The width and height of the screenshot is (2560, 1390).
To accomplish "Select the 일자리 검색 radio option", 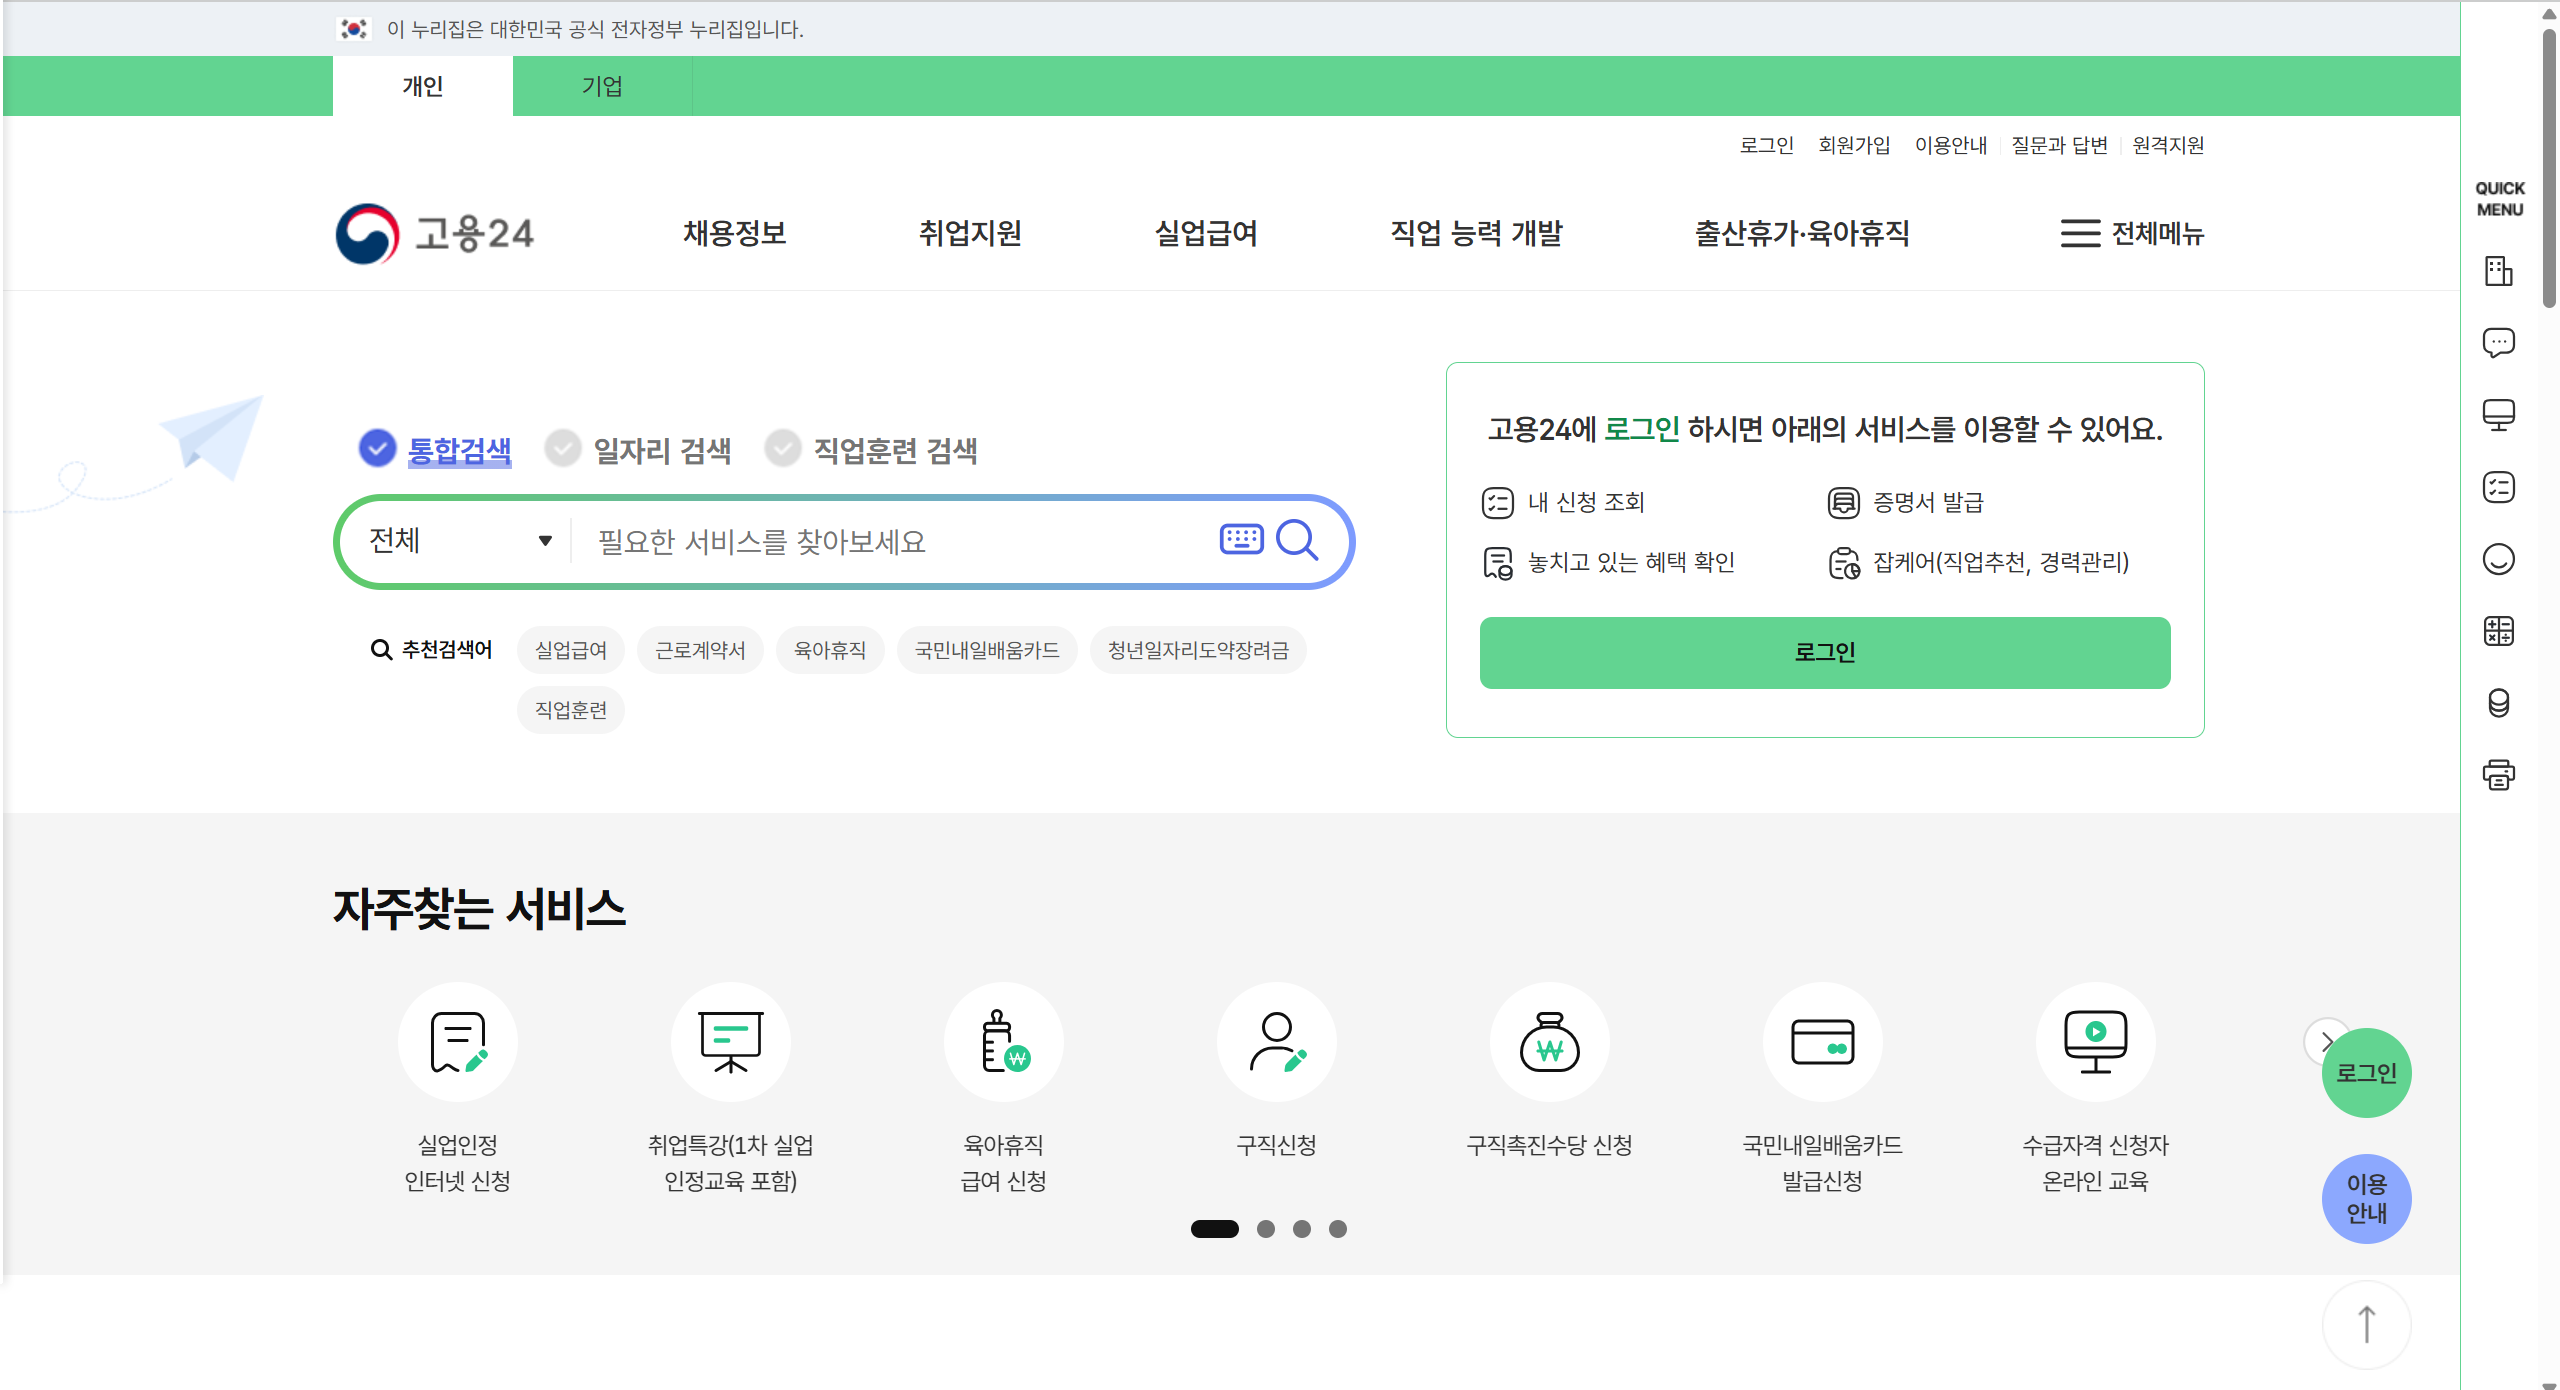I will pos(563,449).
